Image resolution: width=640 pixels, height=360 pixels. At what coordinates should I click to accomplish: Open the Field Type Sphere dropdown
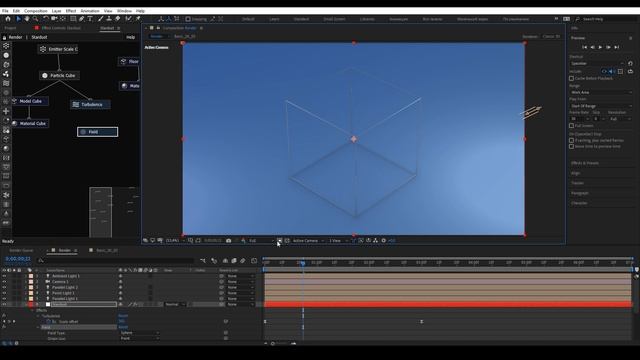140,333
